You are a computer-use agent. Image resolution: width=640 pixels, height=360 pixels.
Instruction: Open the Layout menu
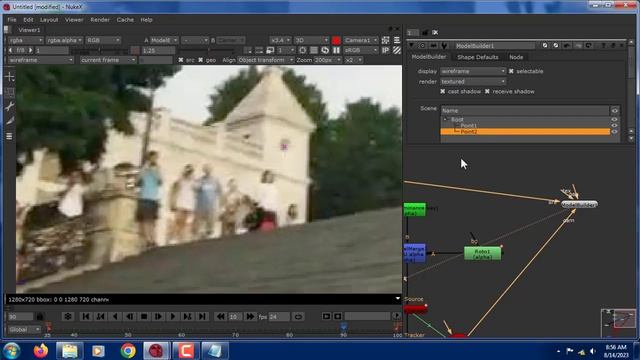49,20
